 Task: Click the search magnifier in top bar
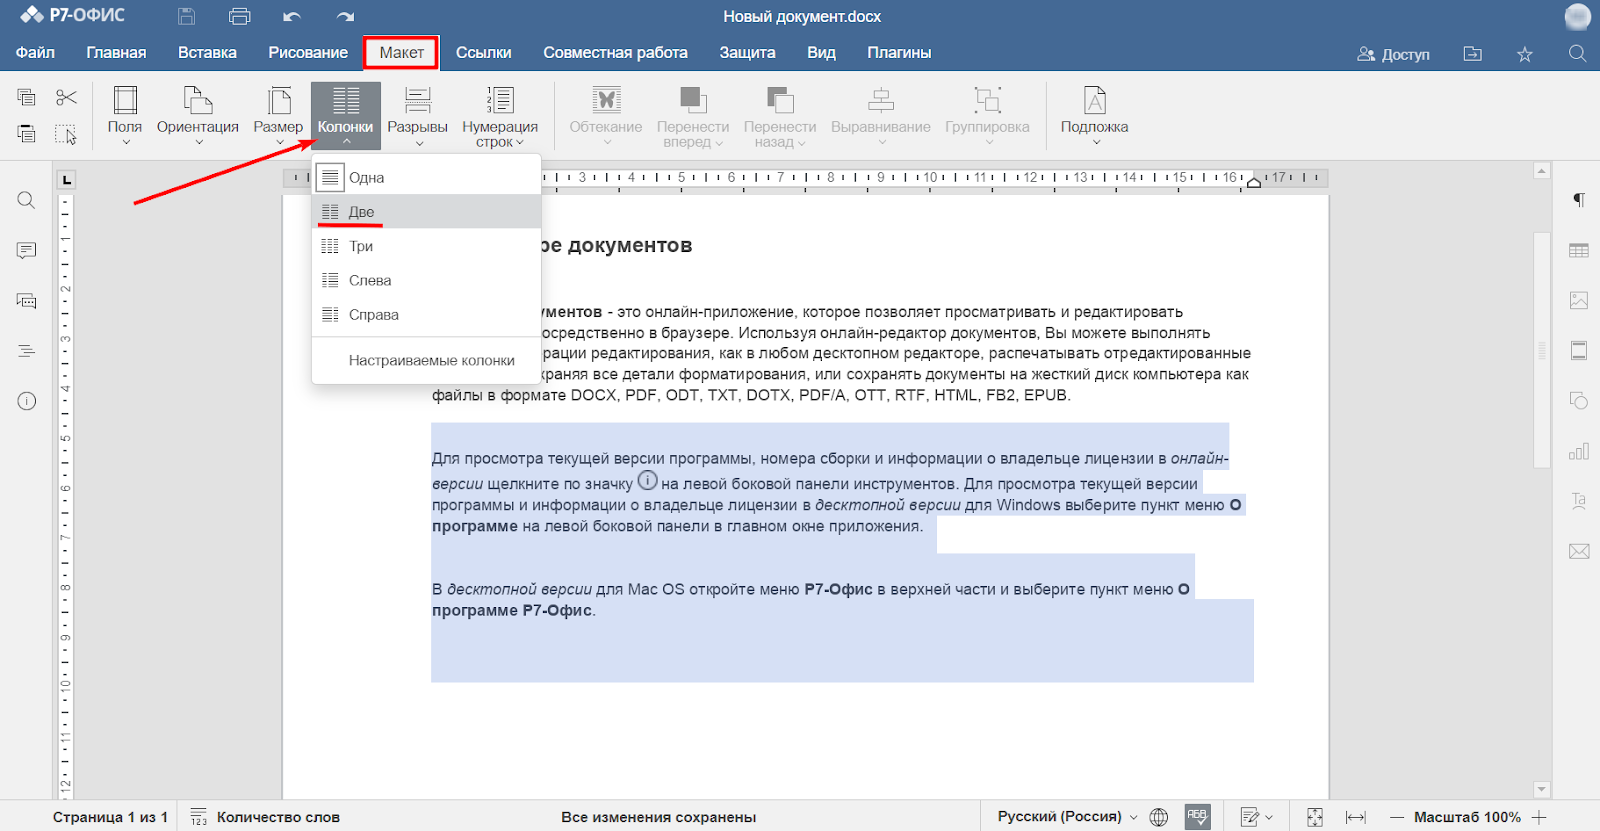tap(1578, 54)
